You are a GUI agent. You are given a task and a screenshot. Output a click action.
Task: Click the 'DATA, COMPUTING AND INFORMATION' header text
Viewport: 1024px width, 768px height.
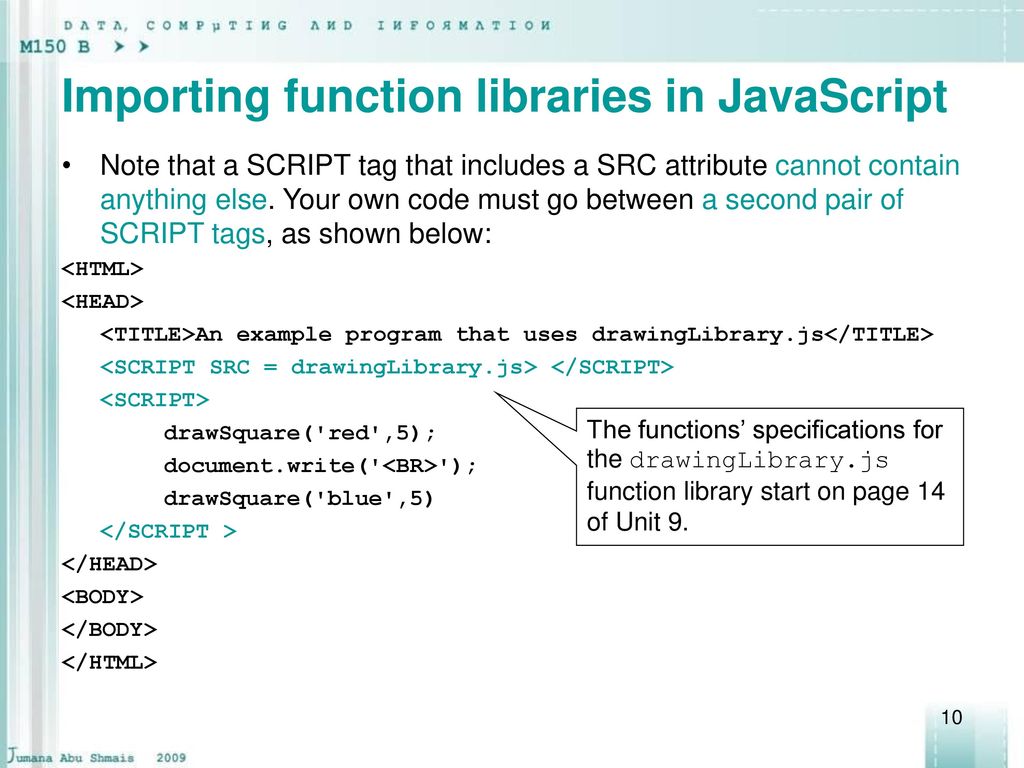(307, 25)
